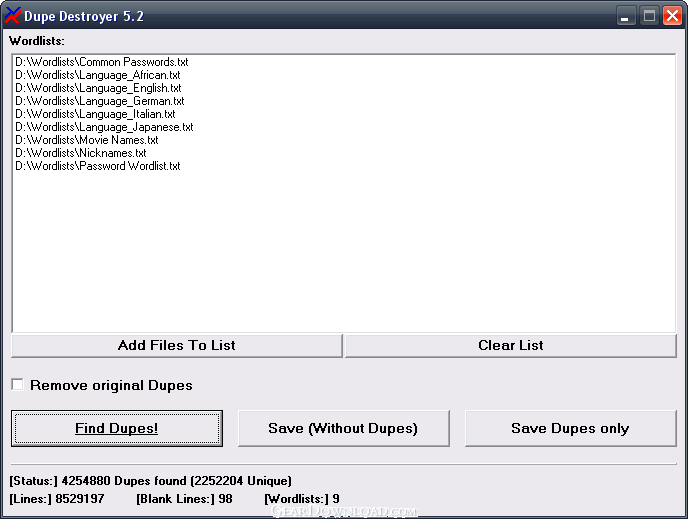Clear the wordlist with Clear List
Viewport: 688px width, 519px height.
pyautogui.click(x=511, y=345)
